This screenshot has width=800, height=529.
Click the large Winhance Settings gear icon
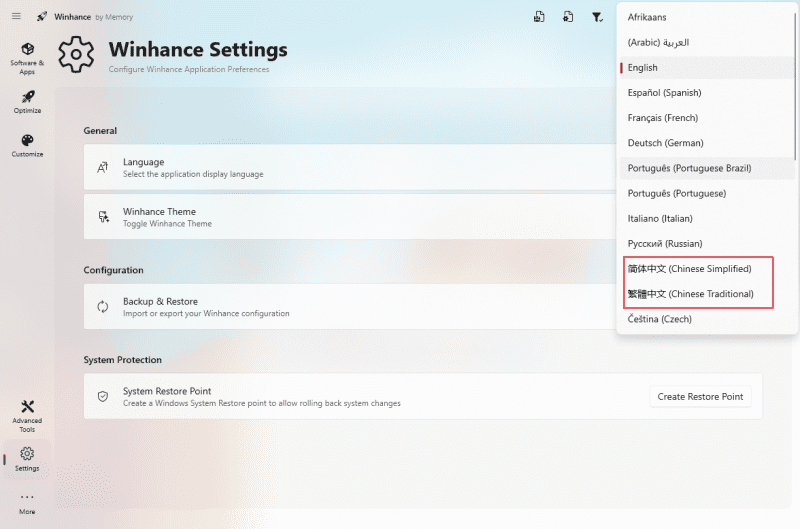(x=76, y=55)
